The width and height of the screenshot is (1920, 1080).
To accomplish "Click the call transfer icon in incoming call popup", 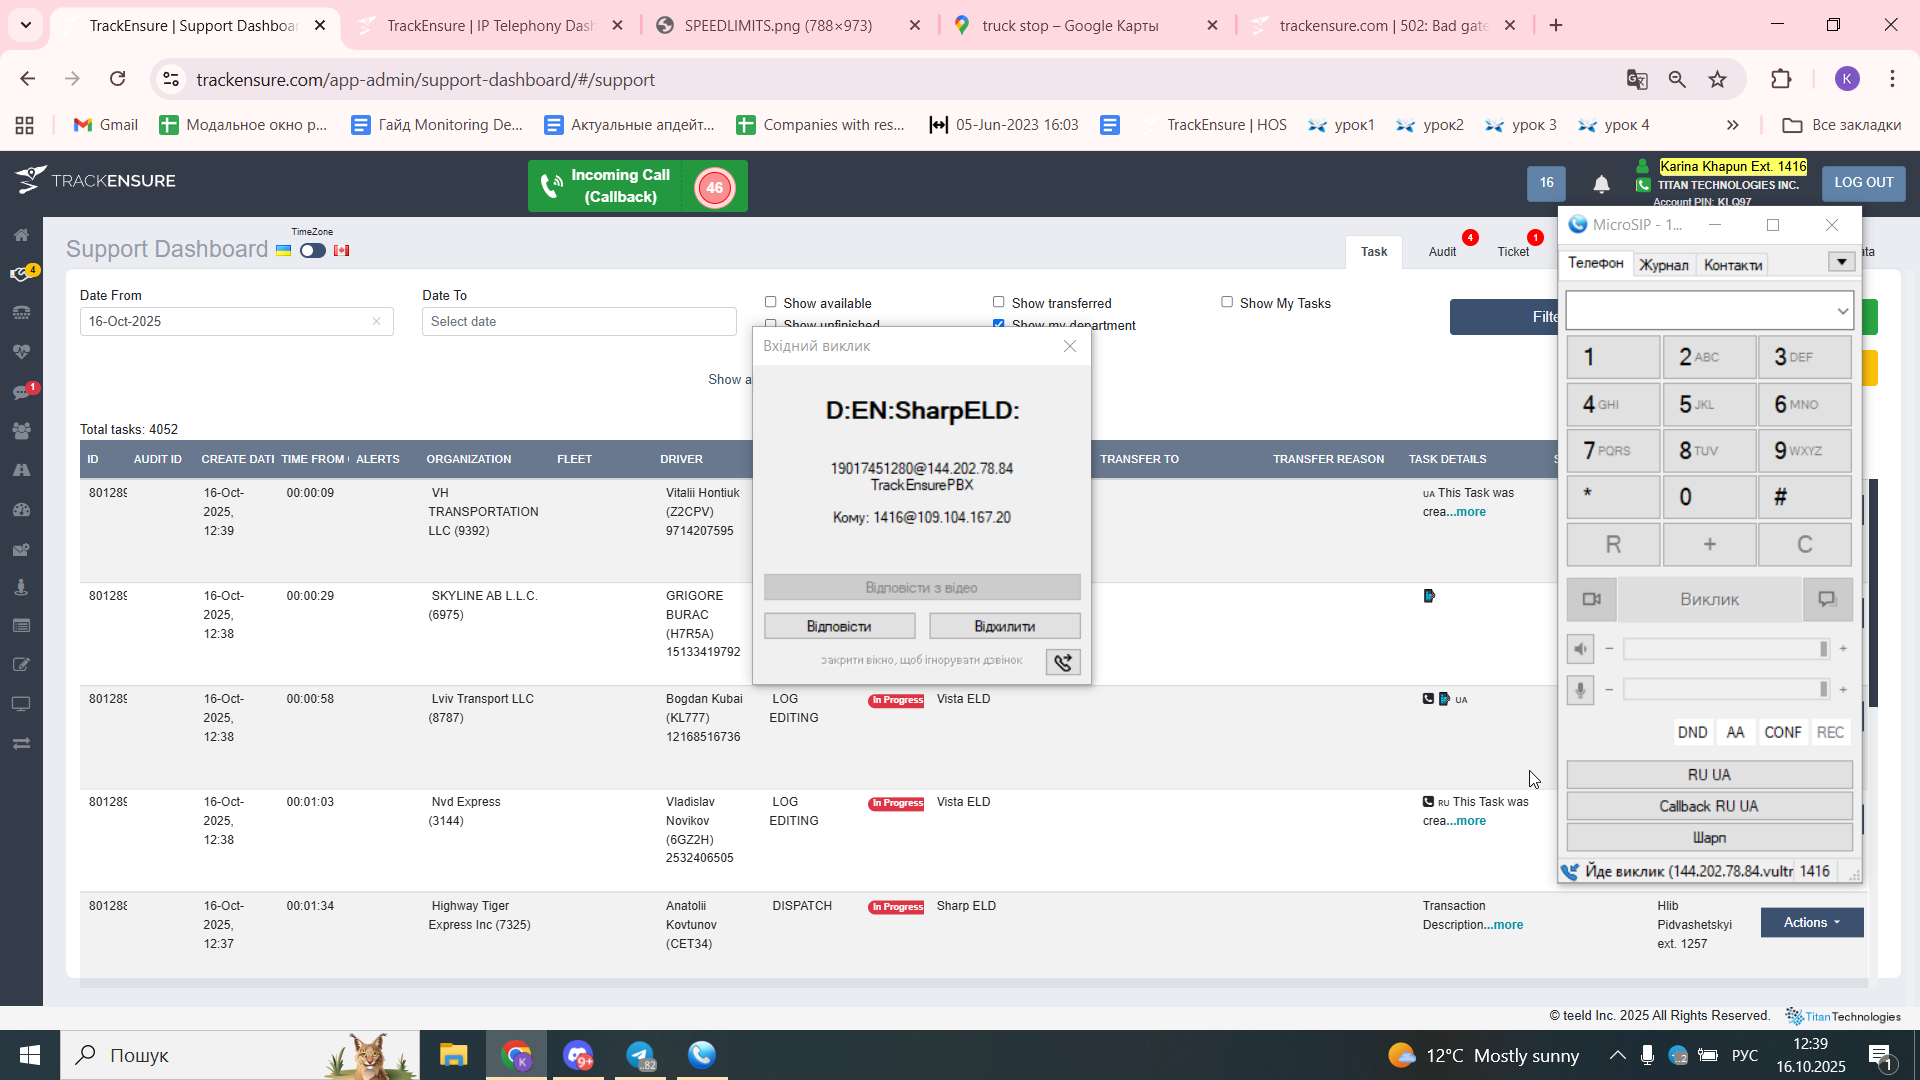I will click(x=1062, y=662).
